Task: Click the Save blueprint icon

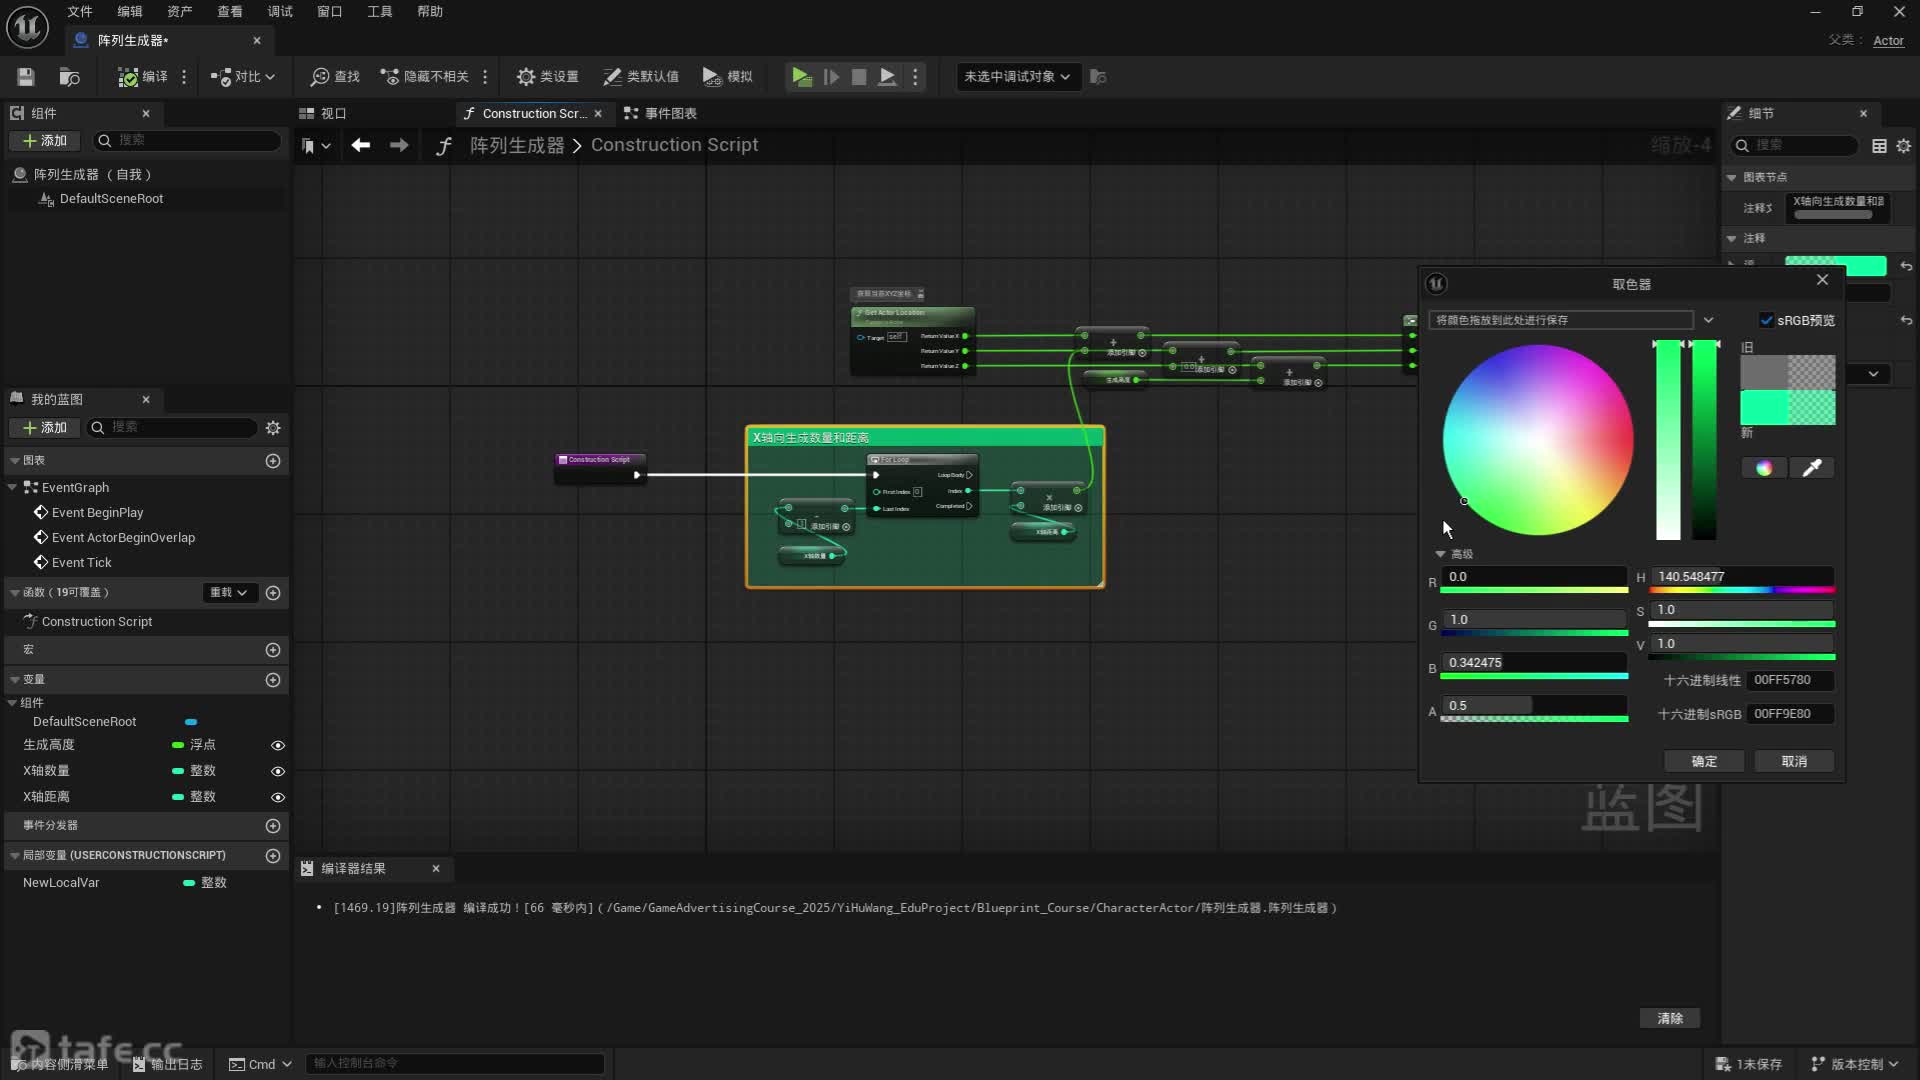Action: tap(26, 77)
